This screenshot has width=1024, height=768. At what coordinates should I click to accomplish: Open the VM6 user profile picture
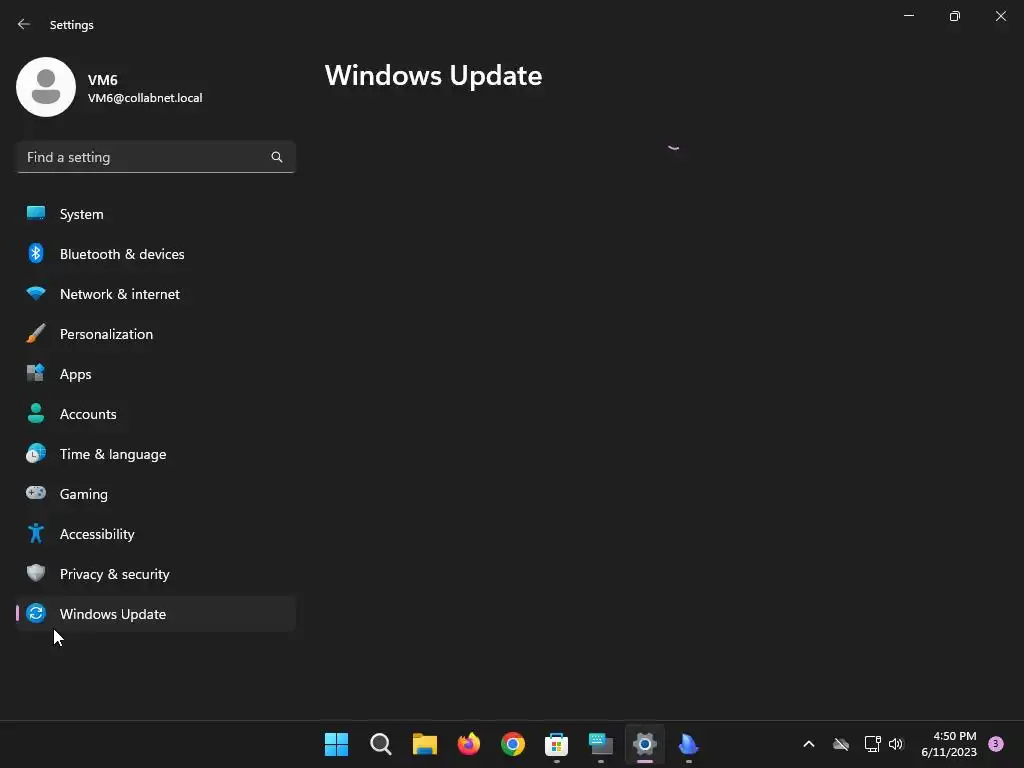coord(46,87)
